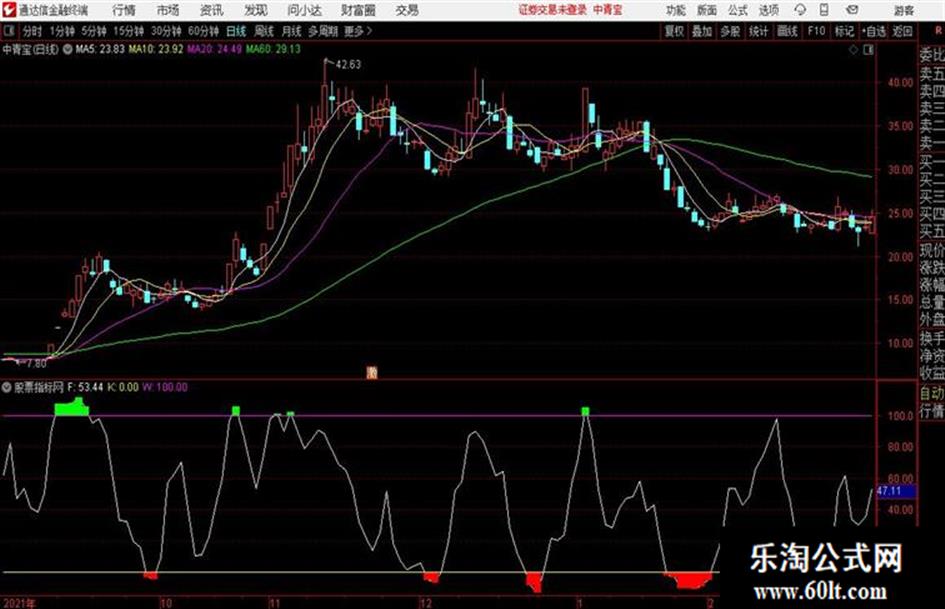Open the 财富圈 menu
The height and width of the screenshot is (609, 945).
[358, 10]
